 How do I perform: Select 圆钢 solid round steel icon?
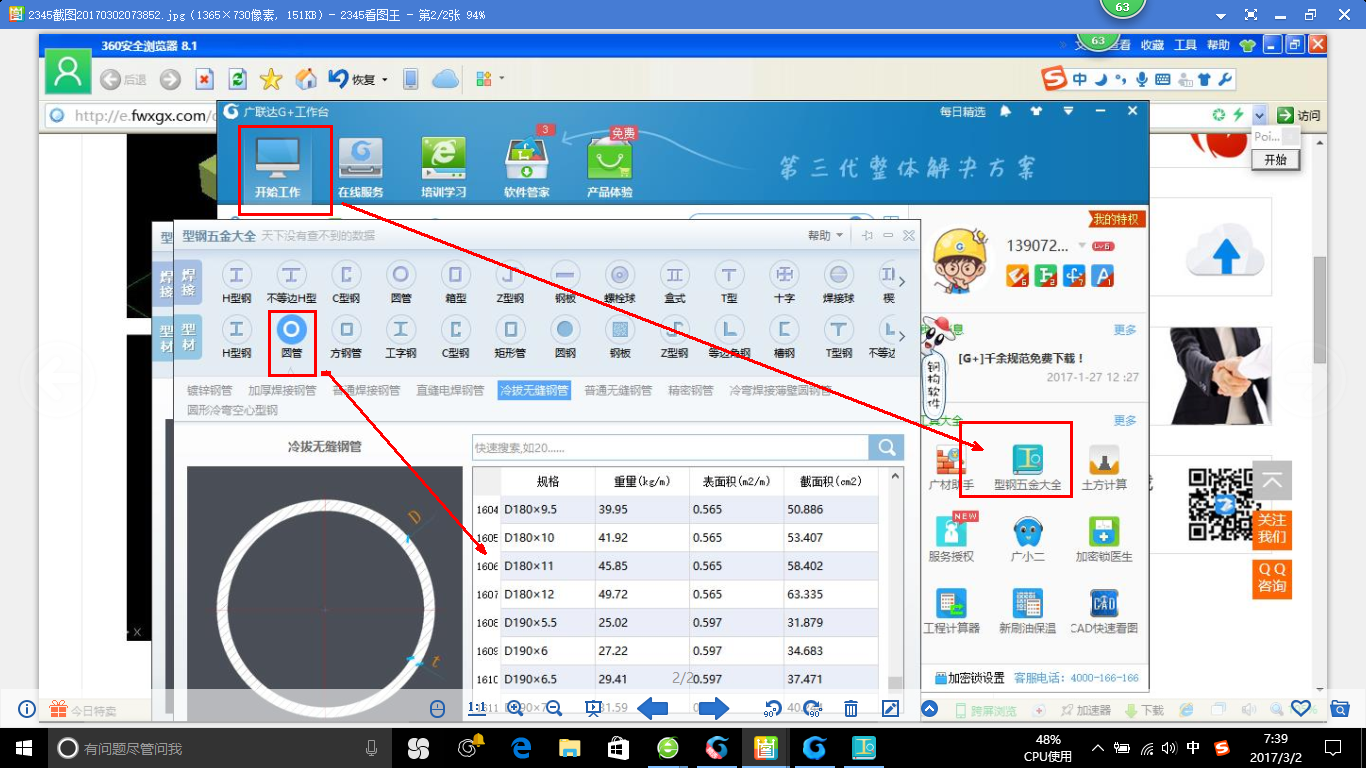pos(565,335)
